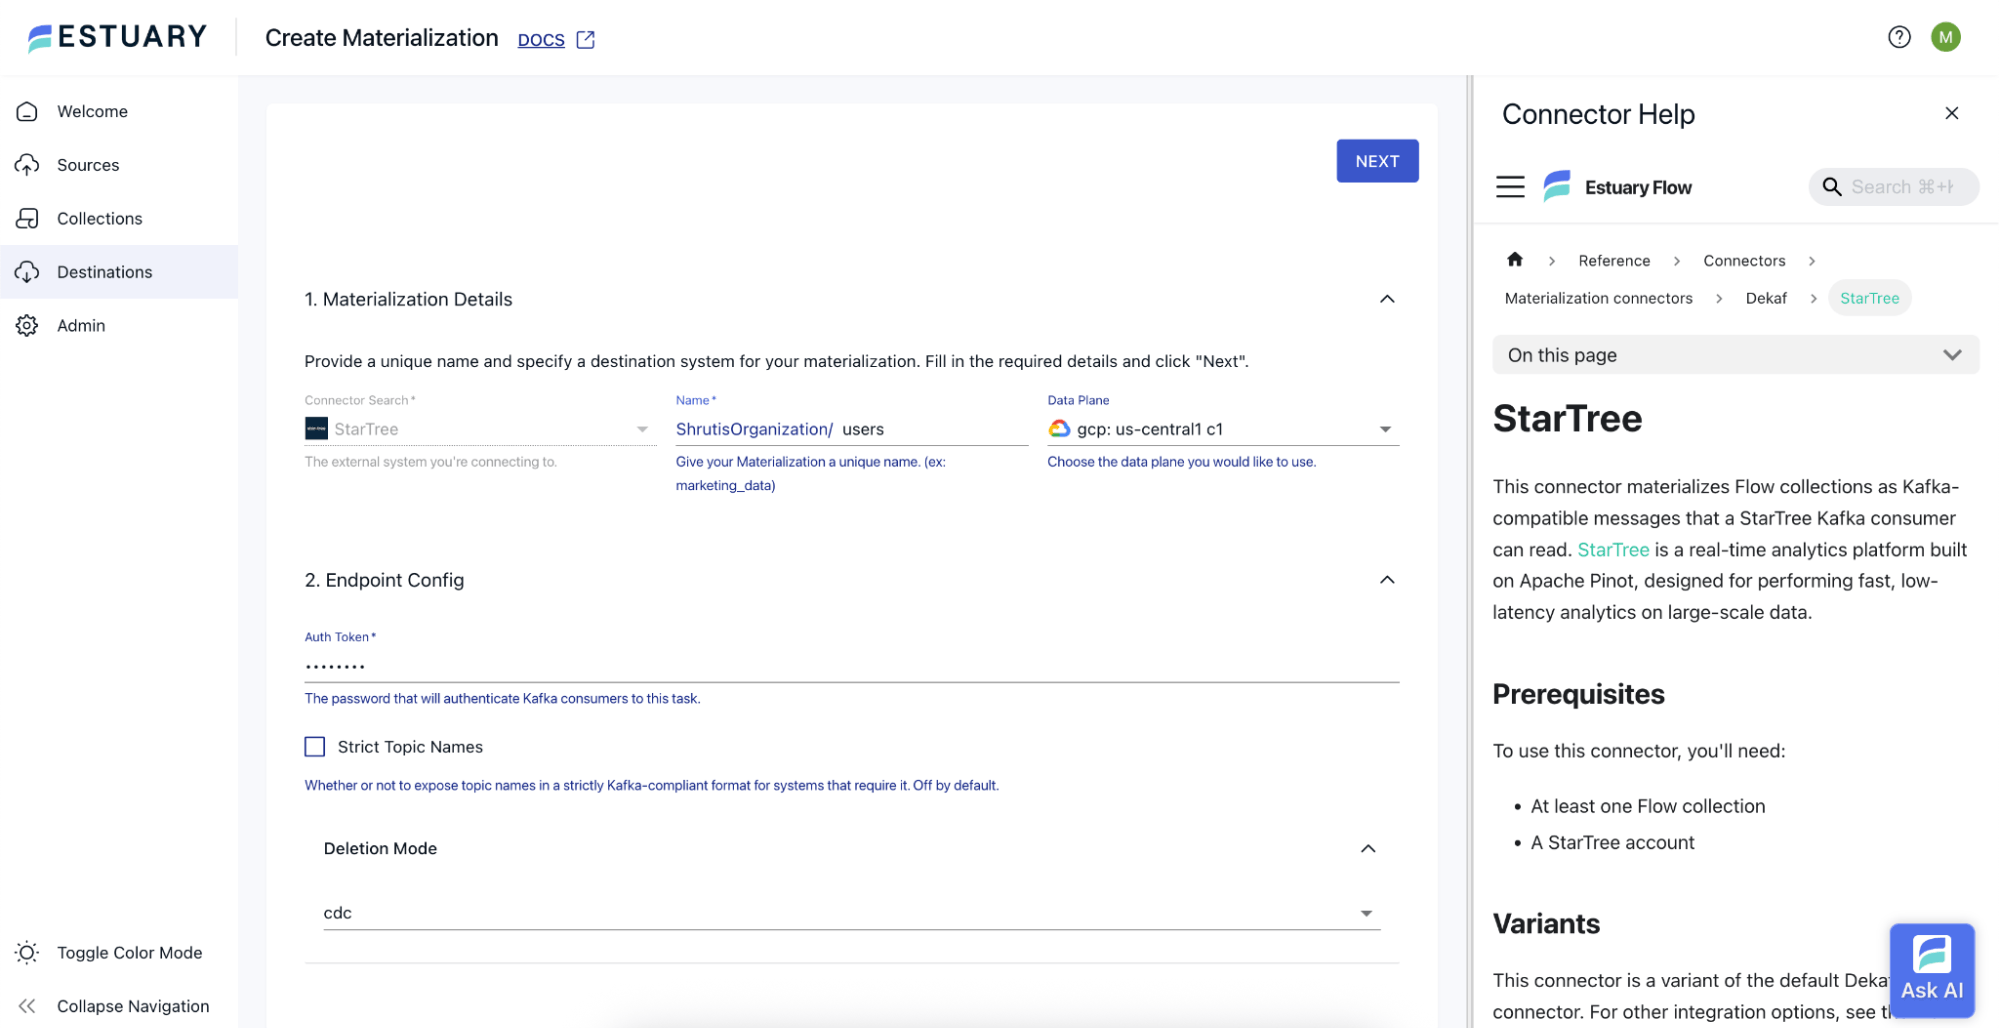The width and height of the screenshot is (1999, 1028).
Task: Click Collapse Navigation label
Action: (133, 1006)
